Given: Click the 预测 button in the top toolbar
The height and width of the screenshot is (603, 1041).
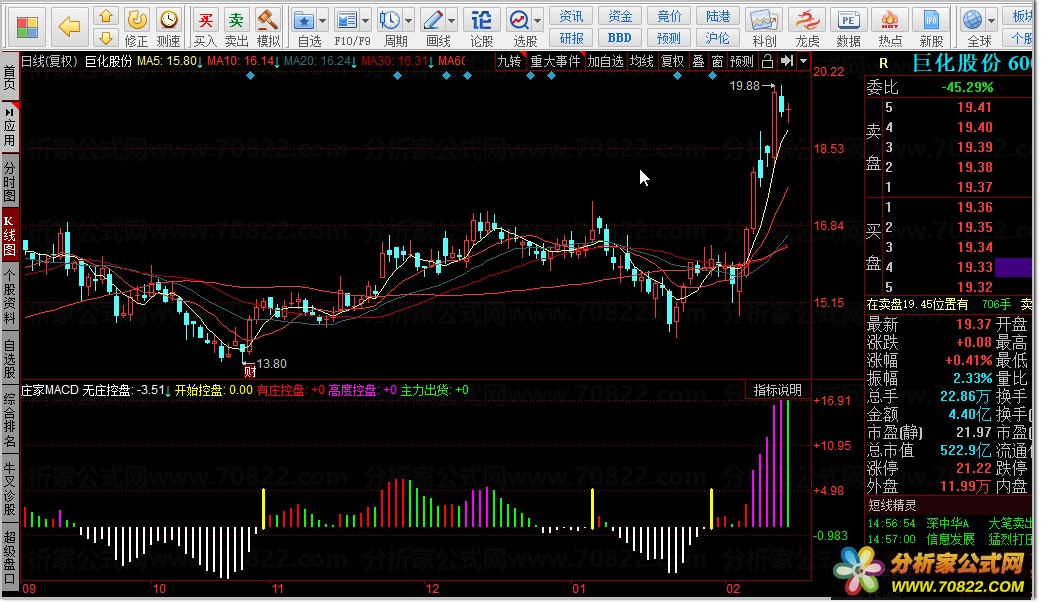Looking at the screenshot, I should [669, 38].
